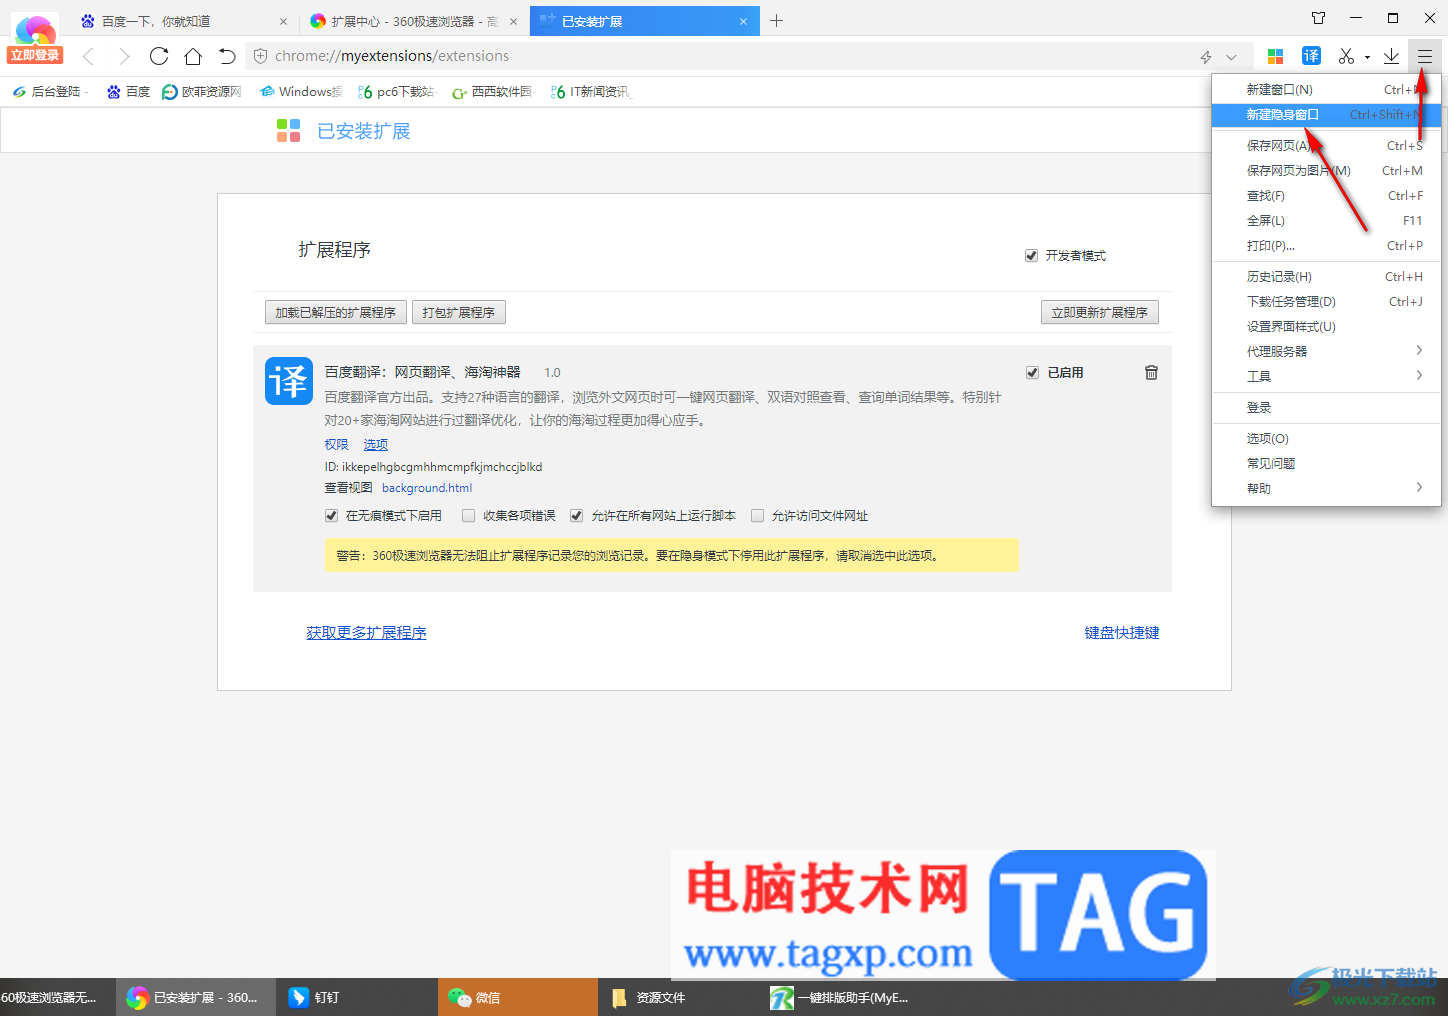Go forward to the next page
The image size is (1448, 1016).
click(x=124, y=56)
